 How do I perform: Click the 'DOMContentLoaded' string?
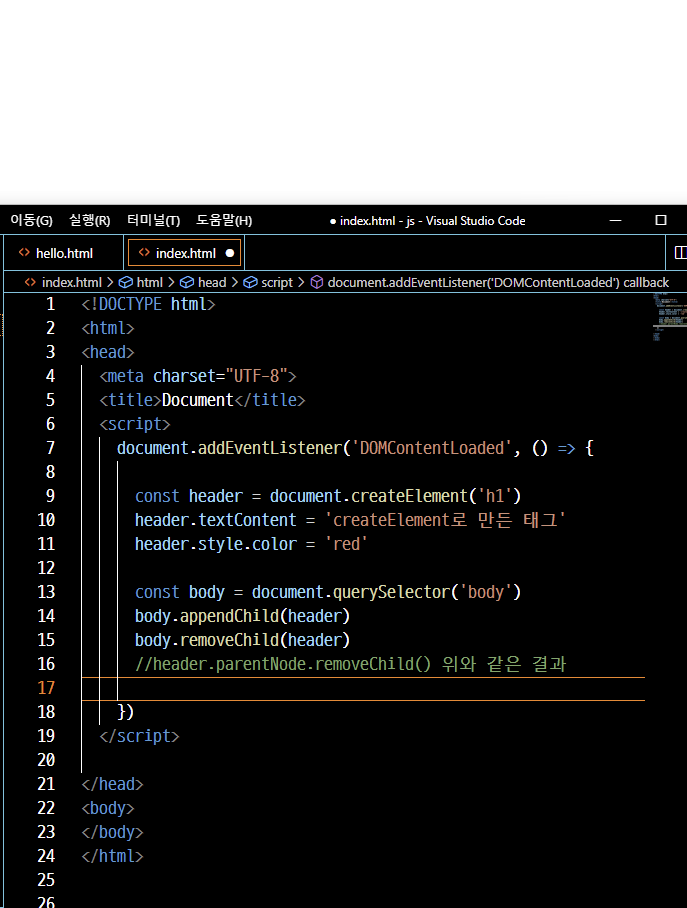coord(432,448)
